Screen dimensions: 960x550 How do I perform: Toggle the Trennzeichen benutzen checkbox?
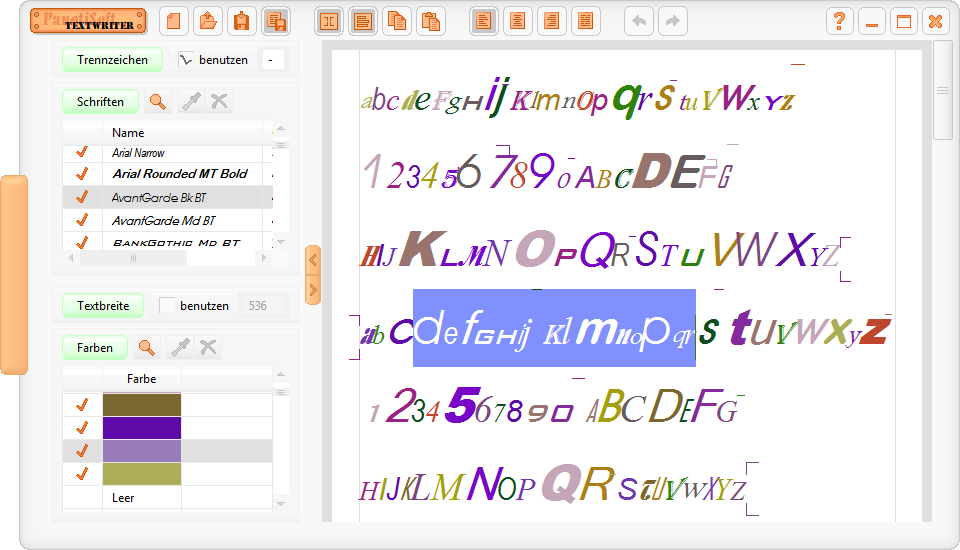[x=185, y=60]
